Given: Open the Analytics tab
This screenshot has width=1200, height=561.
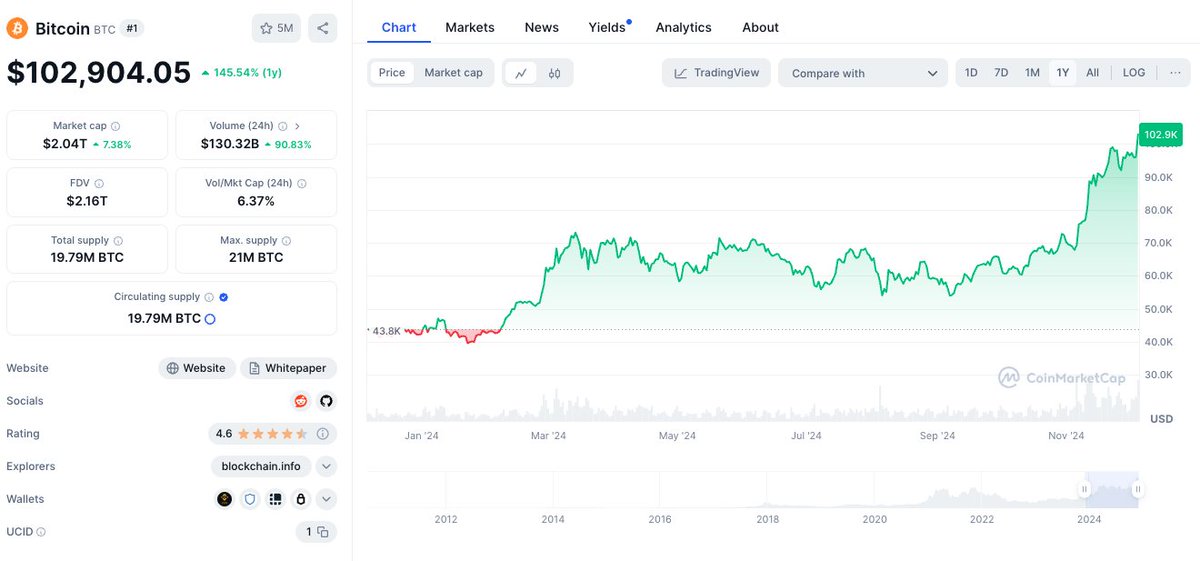Looking at the screenshot, I should coord(684,27).
